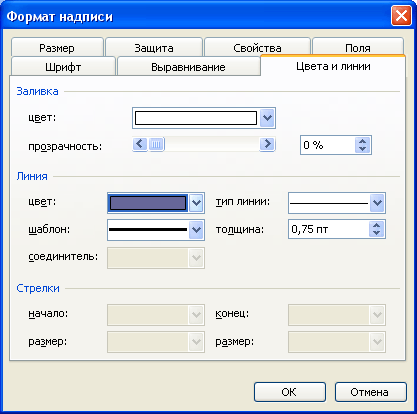Select the Свойства tab
The image size is (417, 414).
pos(257,48)
